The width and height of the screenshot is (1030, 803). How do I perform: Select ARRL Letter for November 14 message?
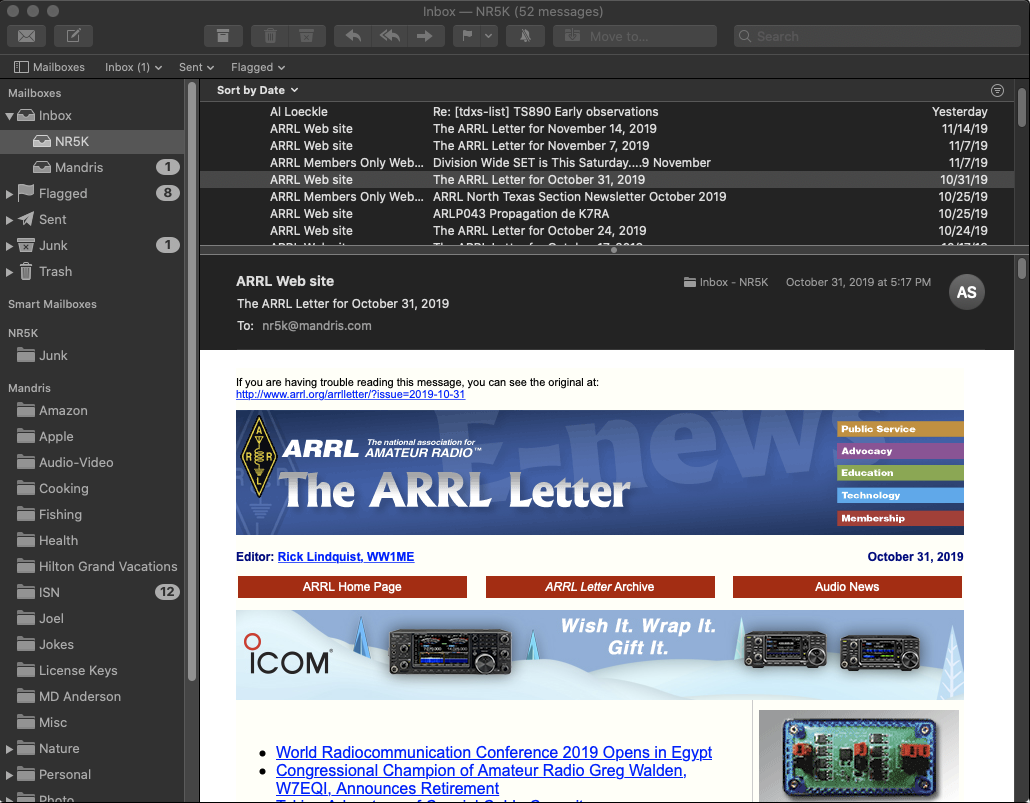pos(607,129)
